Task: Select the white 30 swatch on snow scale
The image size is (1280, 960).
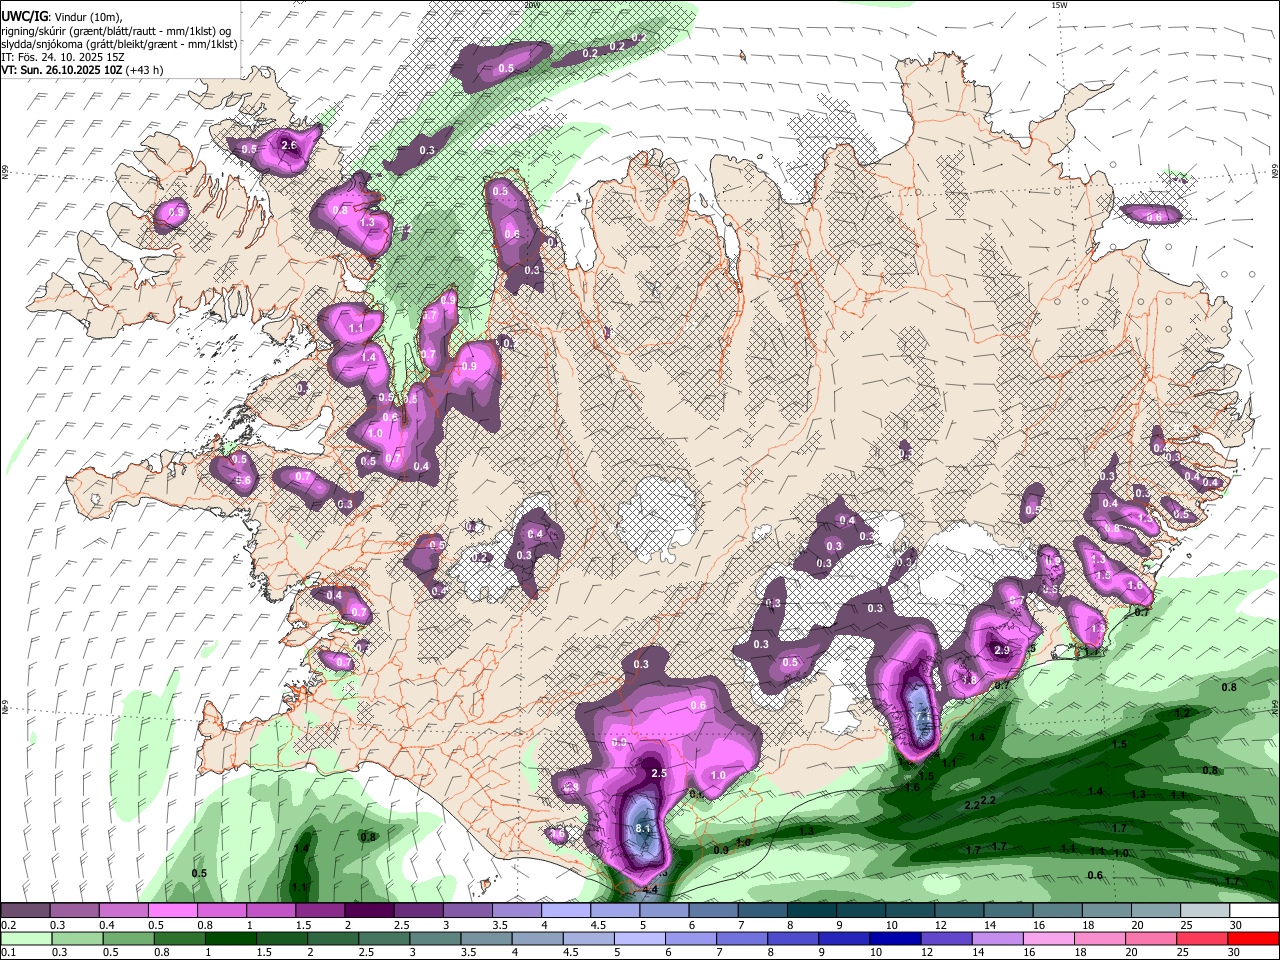Action: tap(1254, 911)
